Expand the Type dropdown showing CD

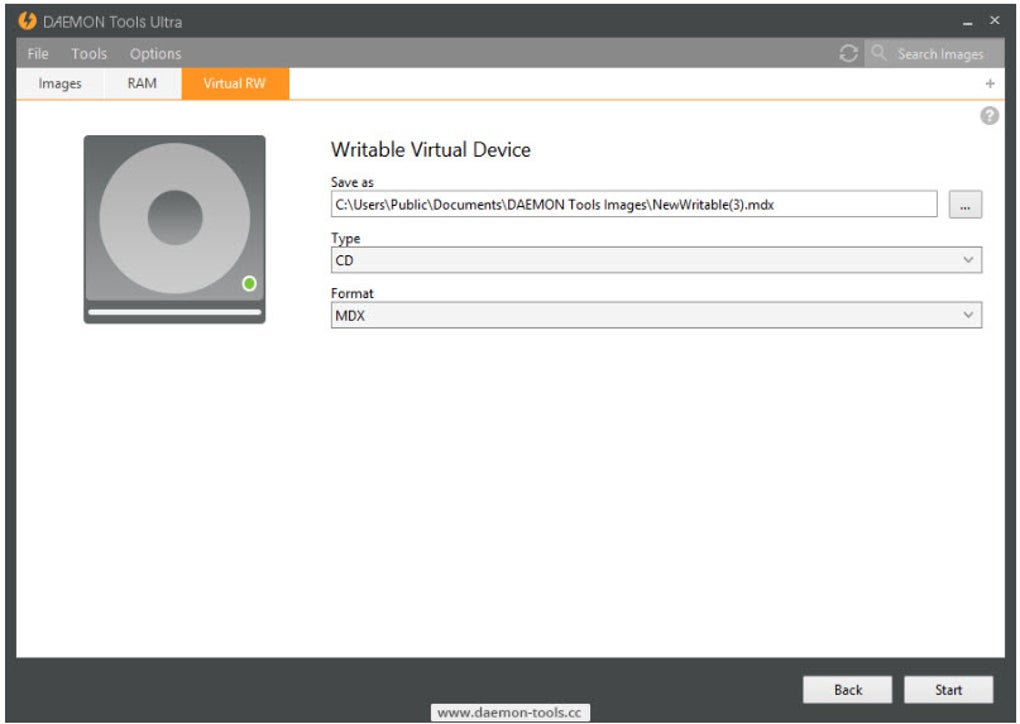tap(656, 260)
